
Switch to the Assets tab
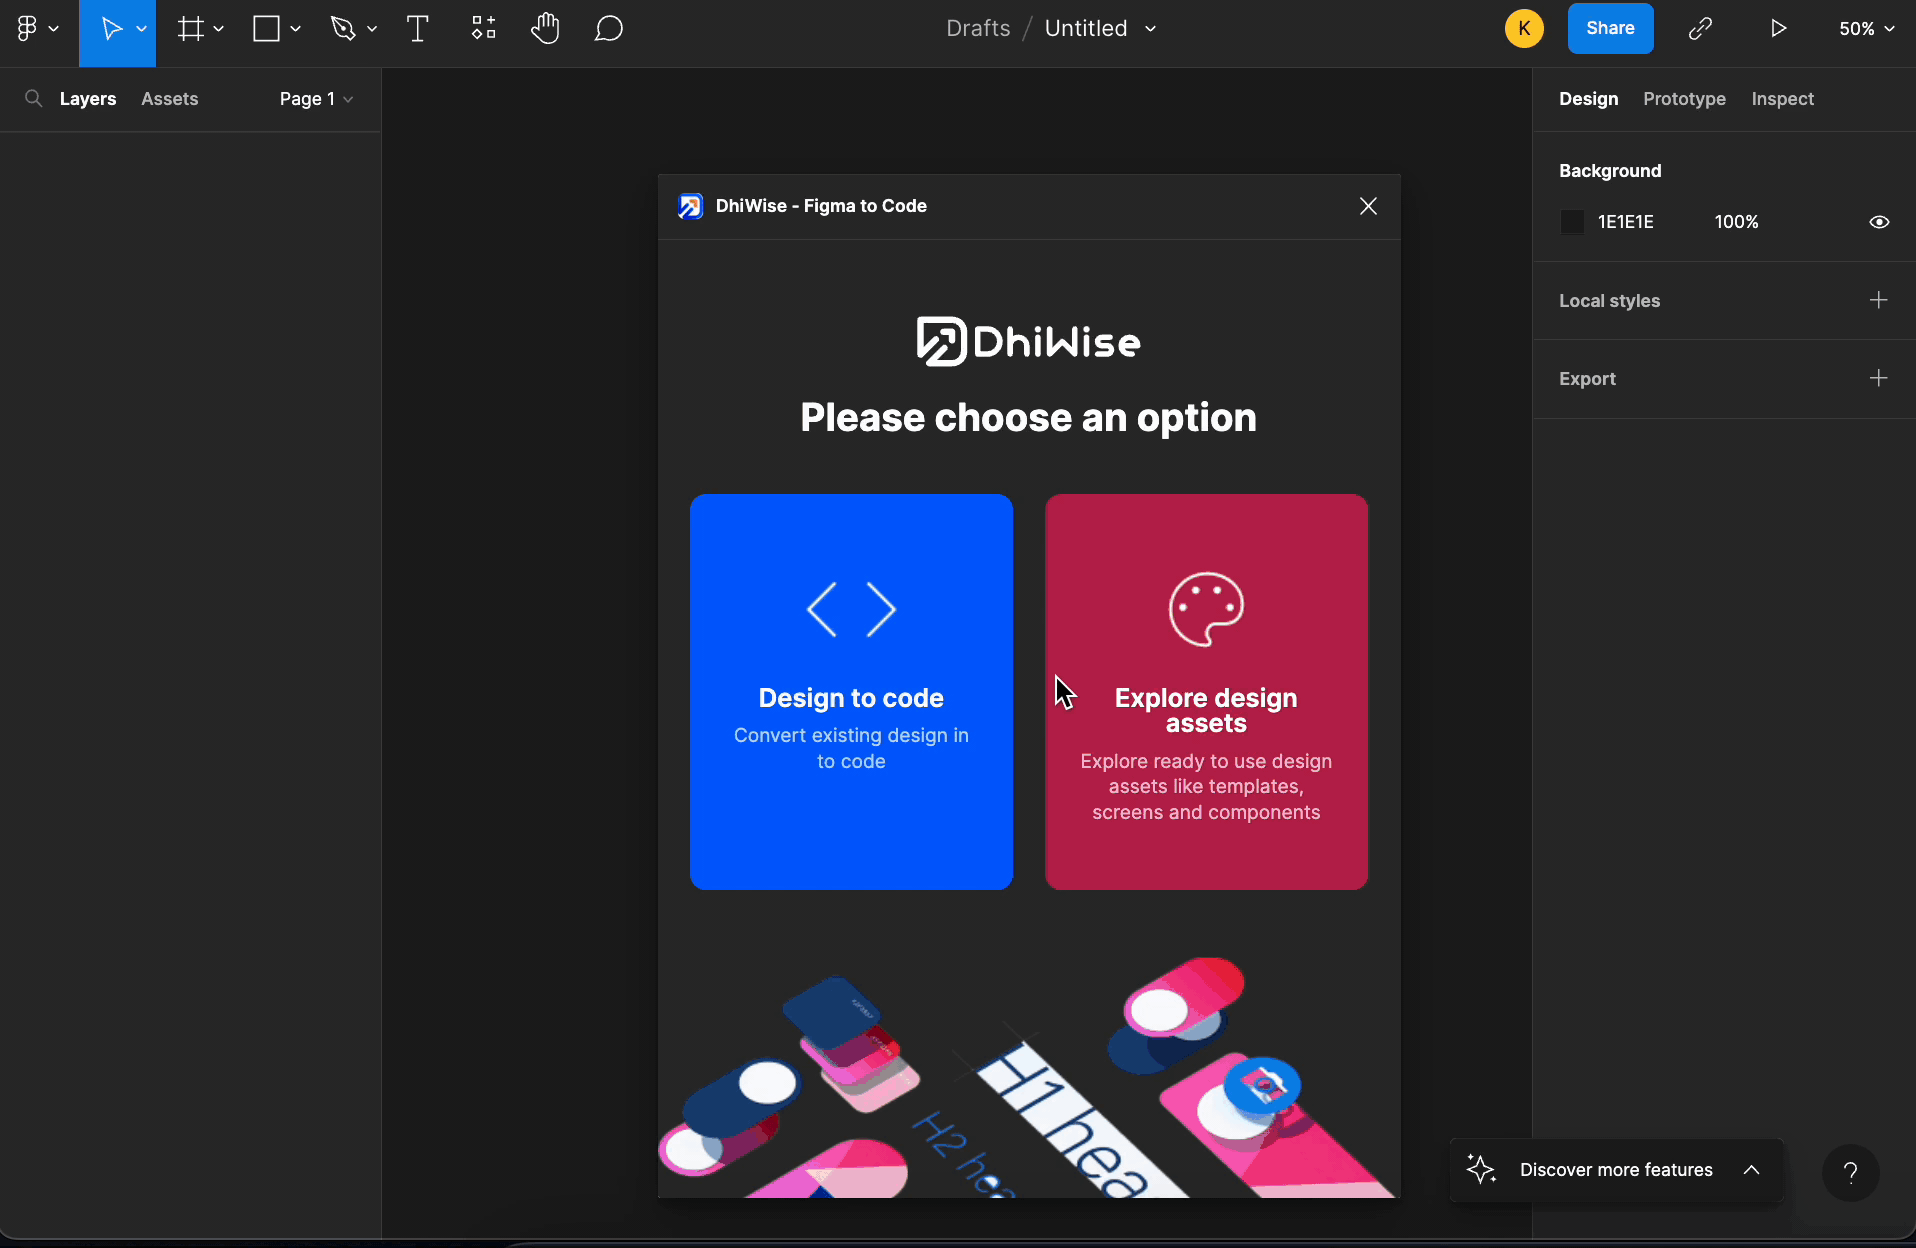pos(169,99)
